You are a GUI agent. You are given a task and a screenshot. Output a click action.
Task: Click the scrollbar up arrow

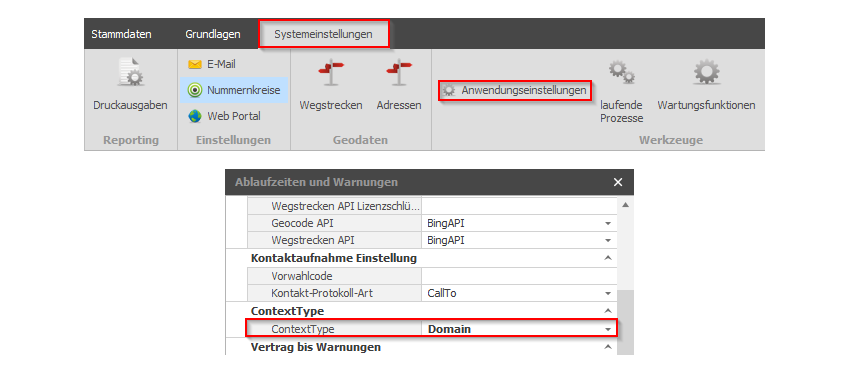(625, 205)
